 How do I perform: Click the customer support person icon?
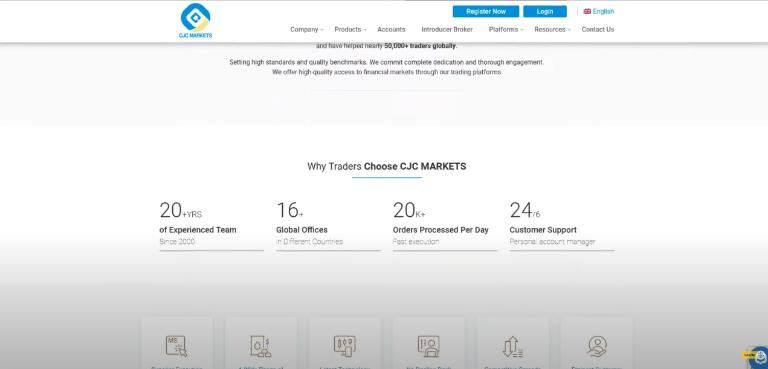tap(597, 346)
